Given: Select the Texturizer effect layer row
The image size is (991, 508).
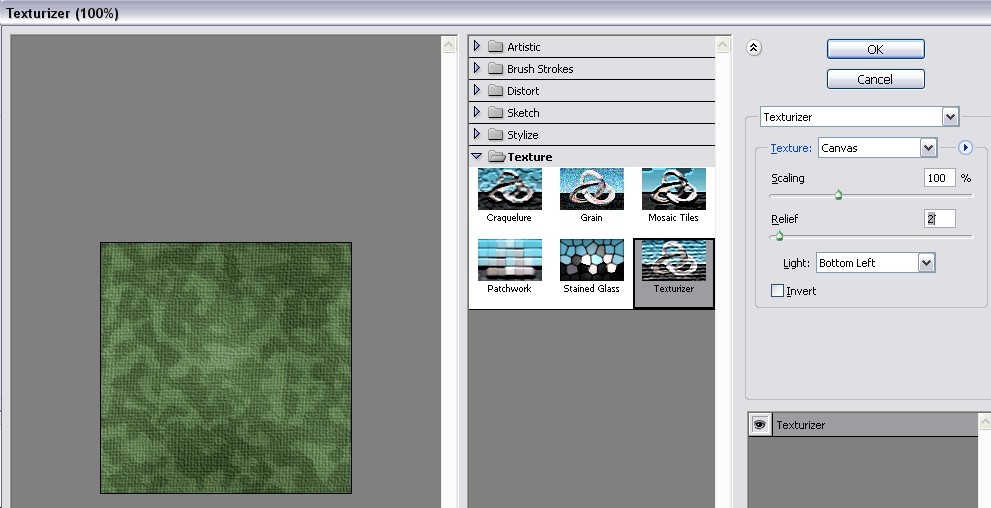Looking at the screenshot, I should [x=863, y=425].
